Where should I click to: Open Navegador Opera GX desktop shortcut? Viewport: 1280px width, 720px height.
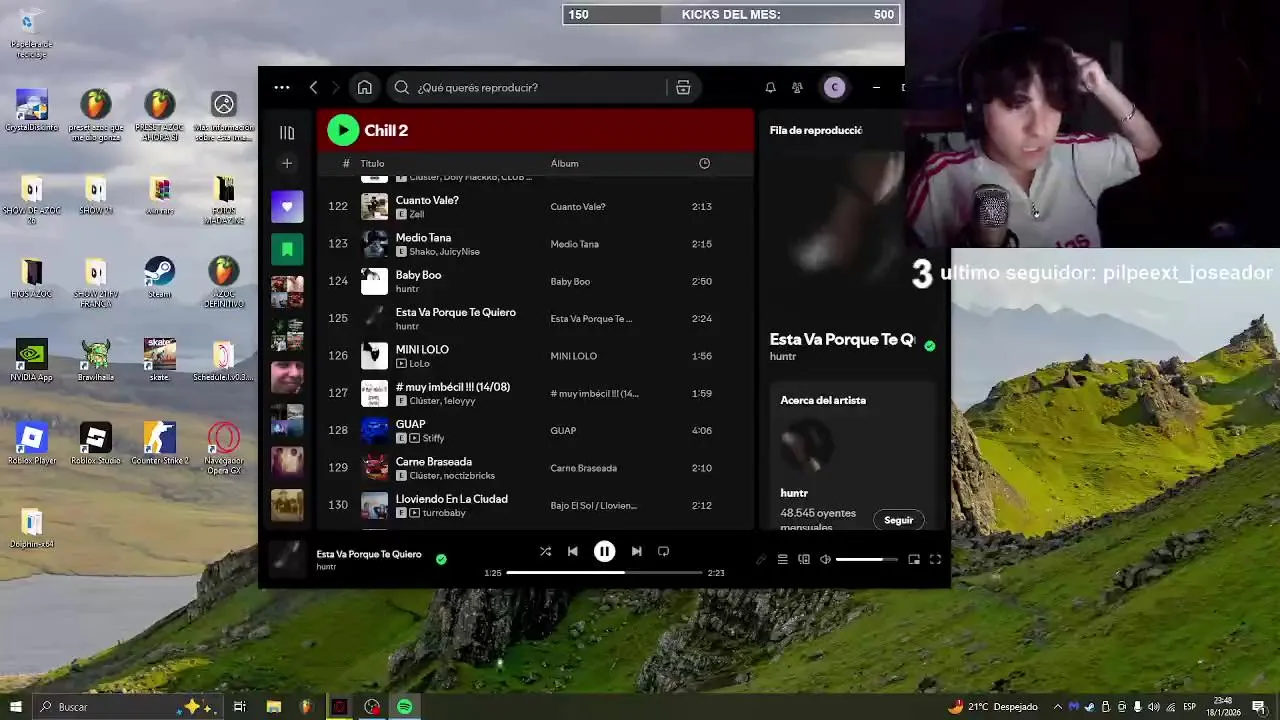[x=224, y=448]
